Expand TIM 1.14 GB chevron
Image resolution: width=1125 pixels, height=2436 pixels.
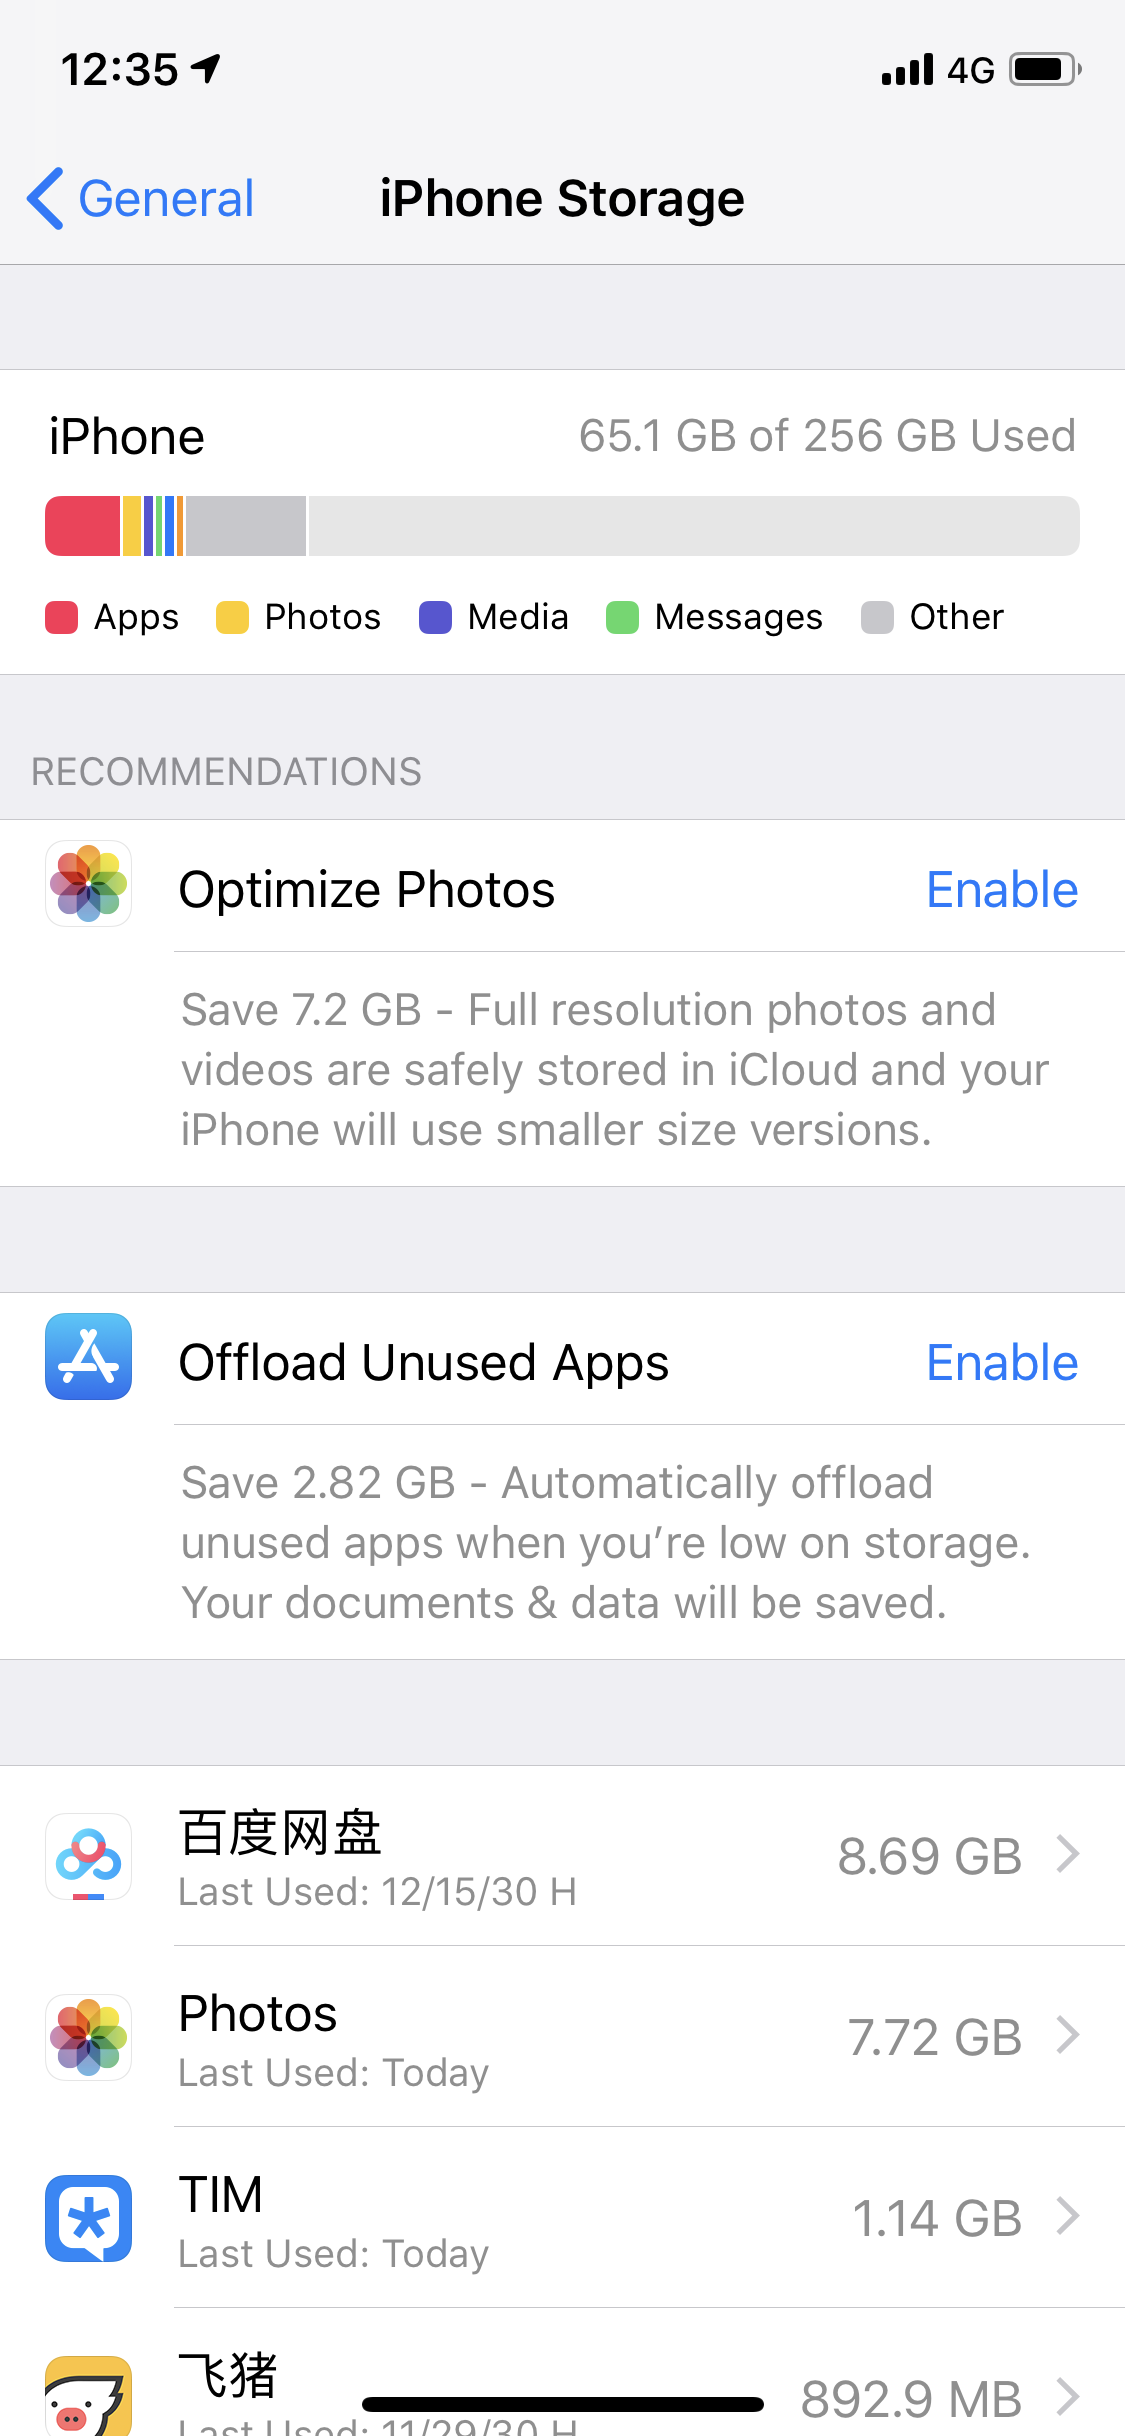point(1068,2217)
